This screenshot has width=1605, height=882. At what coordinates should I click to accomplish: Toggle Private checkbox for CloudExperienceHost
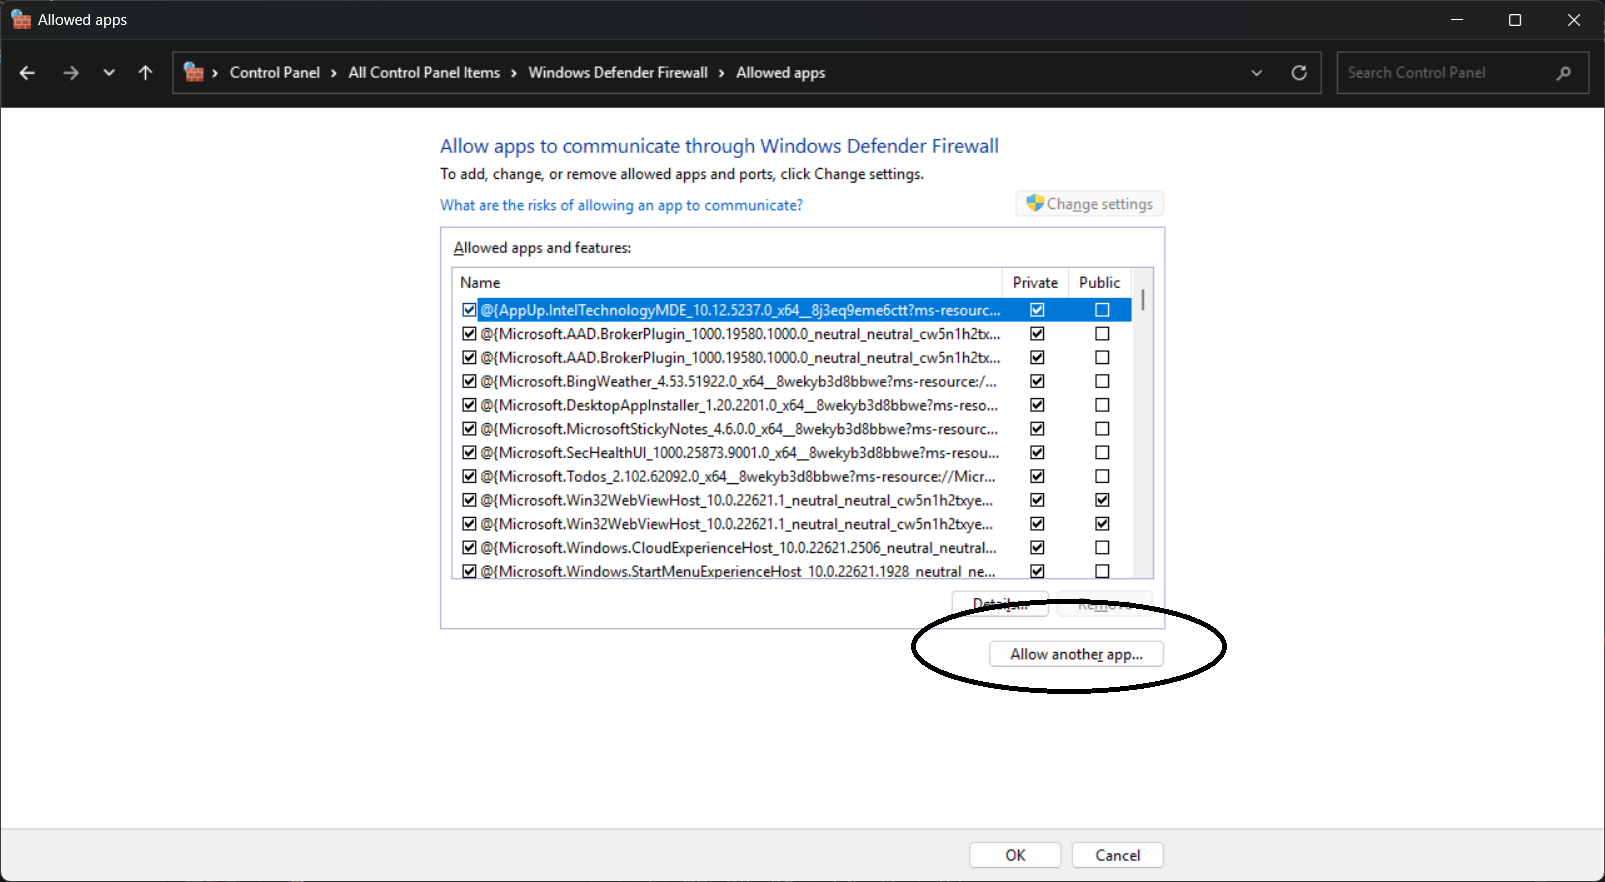[1037, 548]
